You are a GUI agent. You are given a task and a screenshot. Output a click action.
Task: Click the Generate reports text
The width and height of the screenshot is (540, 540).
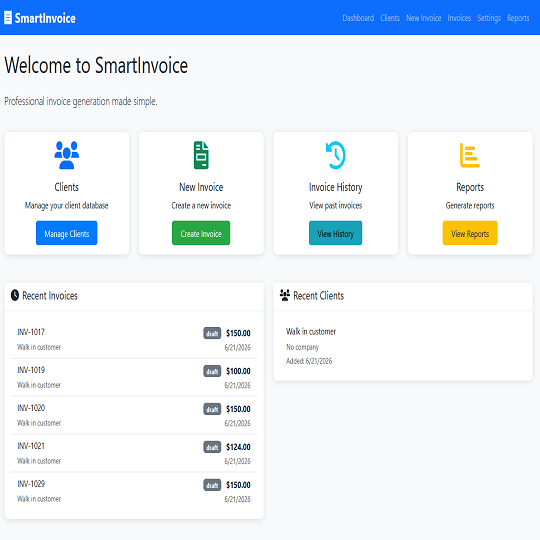pos(470,205)
